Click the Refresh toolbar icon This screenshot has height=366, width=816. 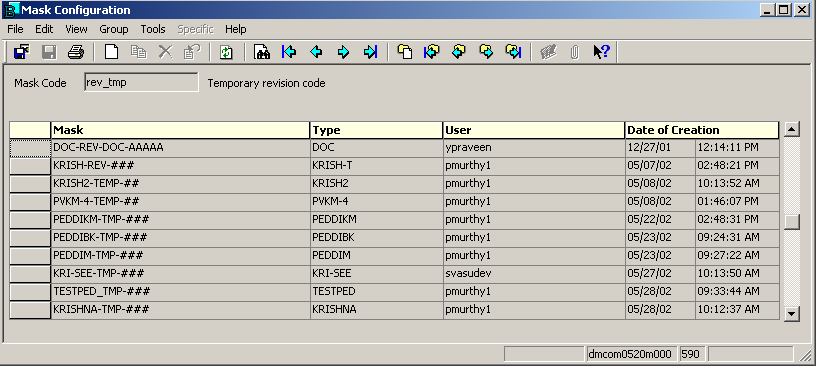pyautogui.click(x=226, y=52)
